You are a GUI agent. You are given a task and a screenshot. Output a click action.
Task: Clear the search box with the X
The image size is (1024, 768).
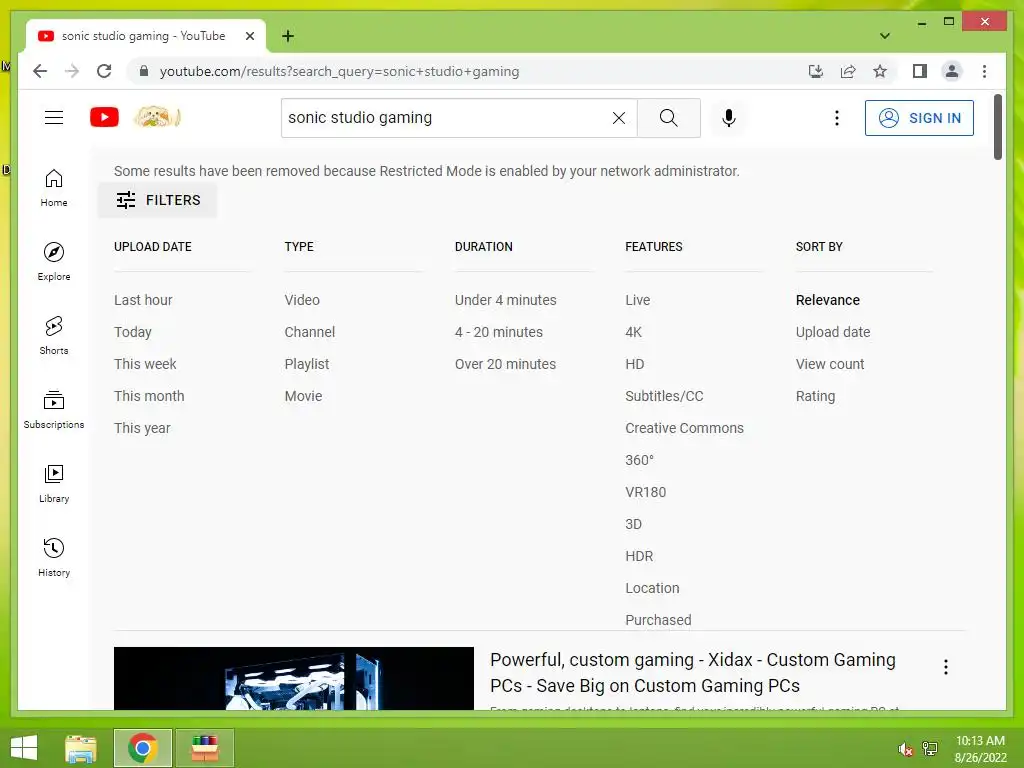pyautogui.click(x=618, y=118)
